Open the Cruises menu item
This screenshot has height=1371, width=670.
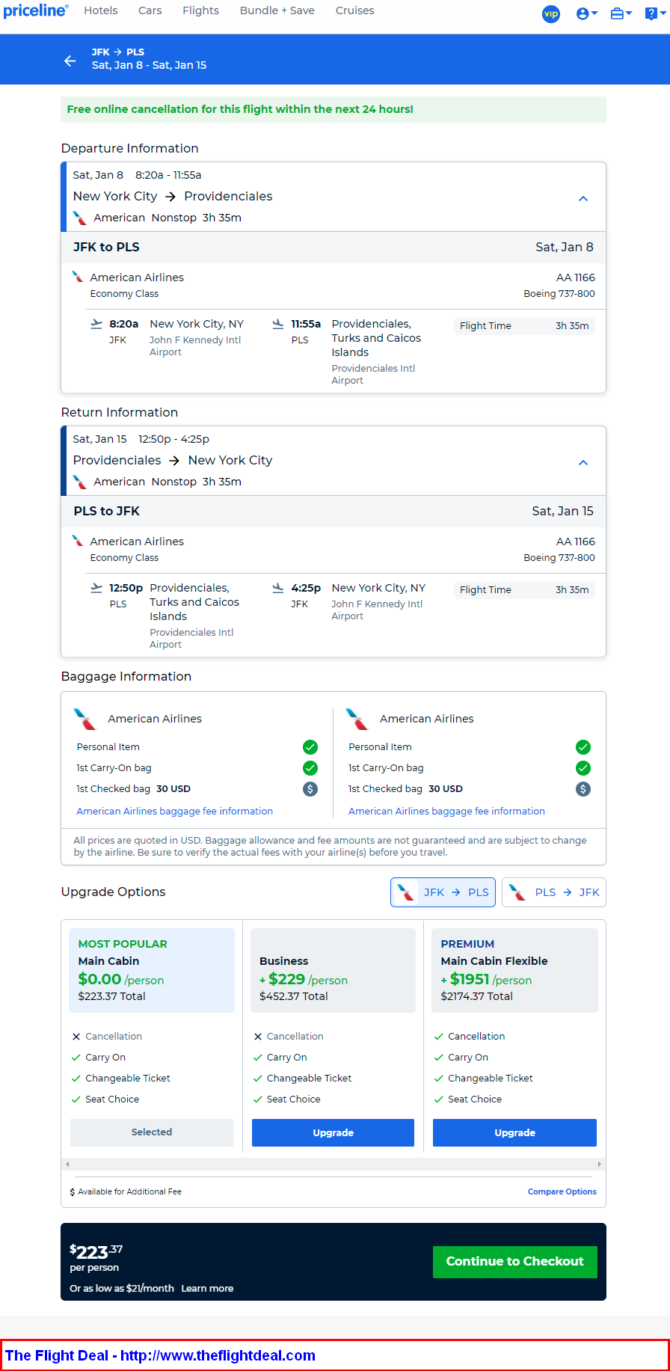click(x=355, y=11)
